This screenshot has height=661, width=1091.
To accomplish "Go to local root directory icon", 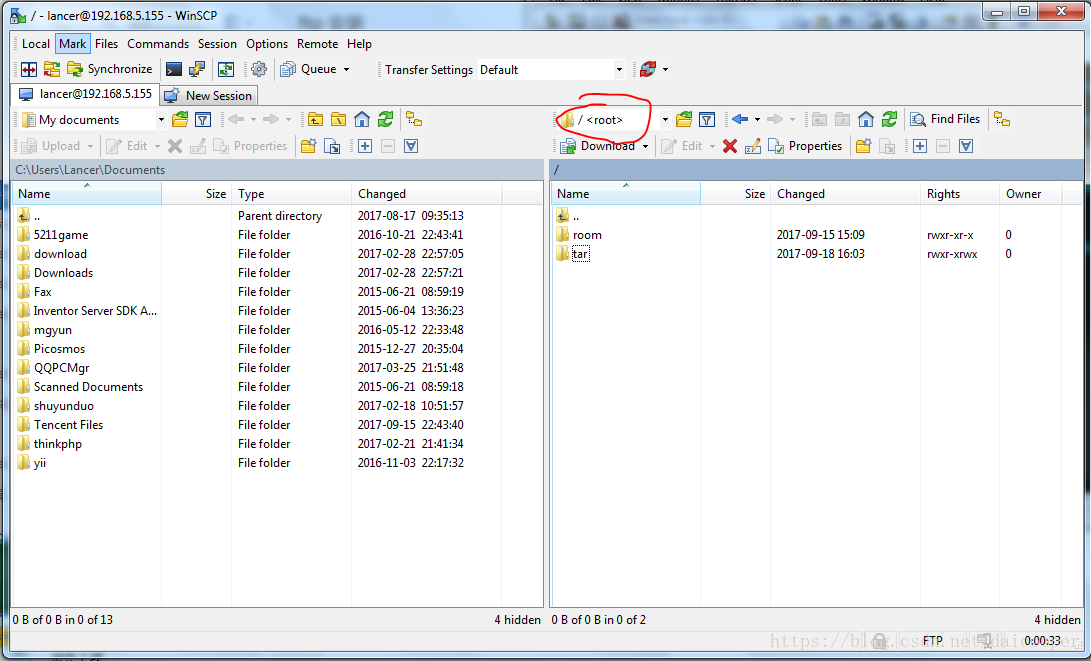I will pyautogui.click(x=338, y=120).
